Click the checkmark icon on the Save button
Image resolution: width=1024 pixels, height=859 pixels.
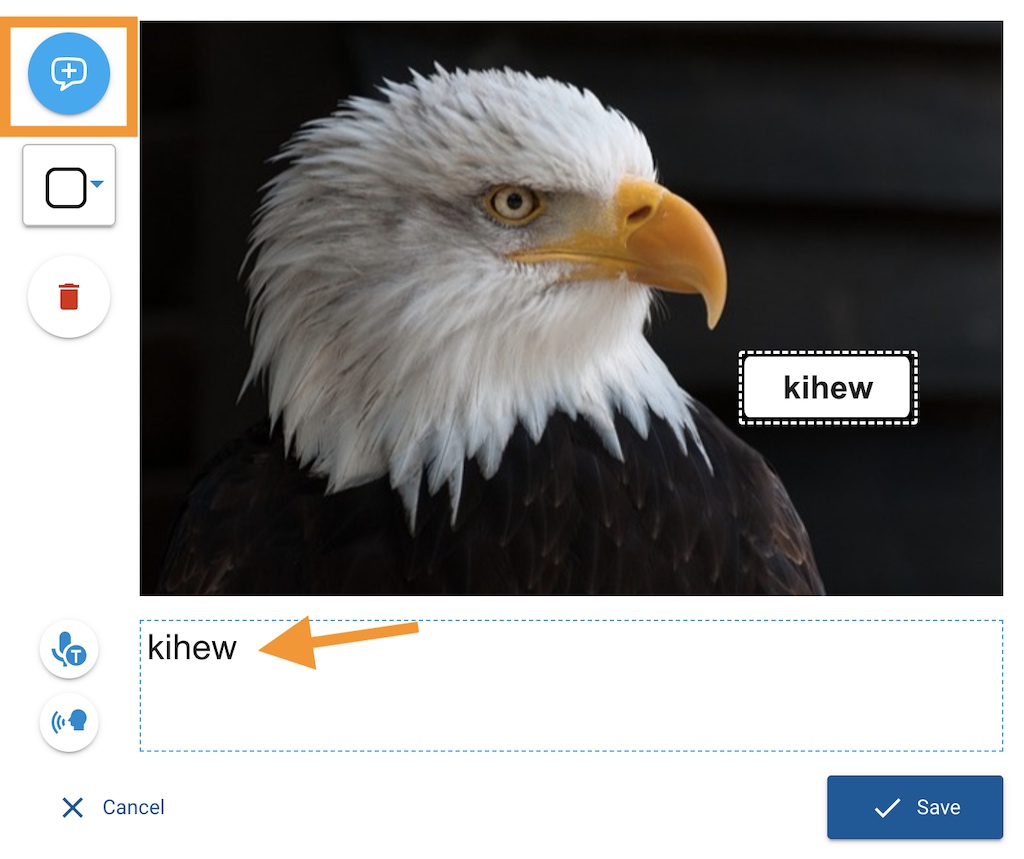click(887, 808)
